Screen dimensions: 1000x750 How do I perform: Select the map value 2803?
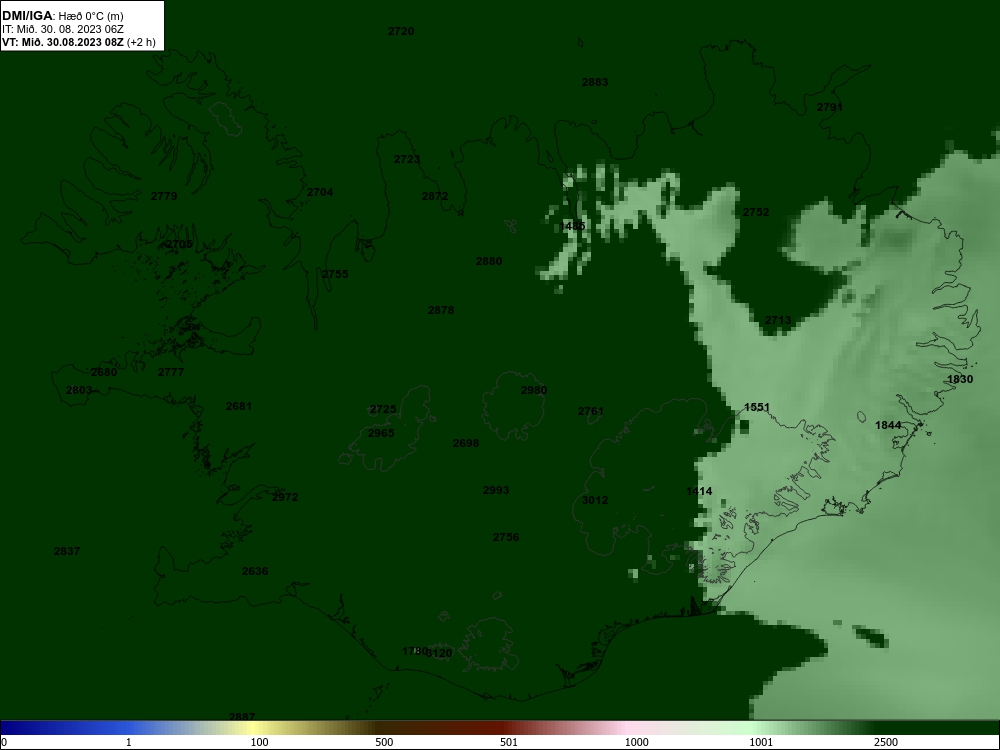tap(79, 390)
